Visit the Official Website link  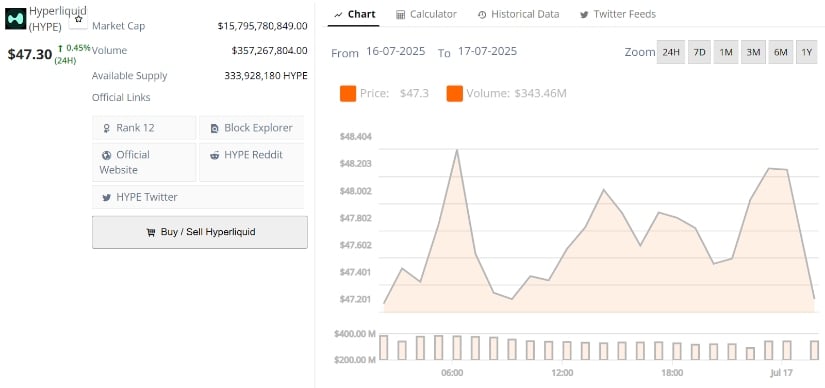click(144, 162)
